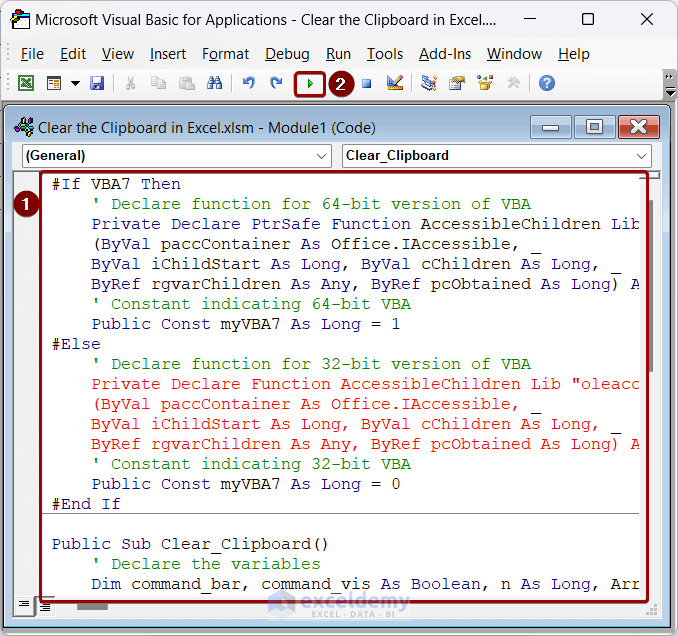Save the workbook with the floppy icon
Image resolution: width=678 pixels, height=636 pixels.
pyautogui.click(x=97, y=83)
